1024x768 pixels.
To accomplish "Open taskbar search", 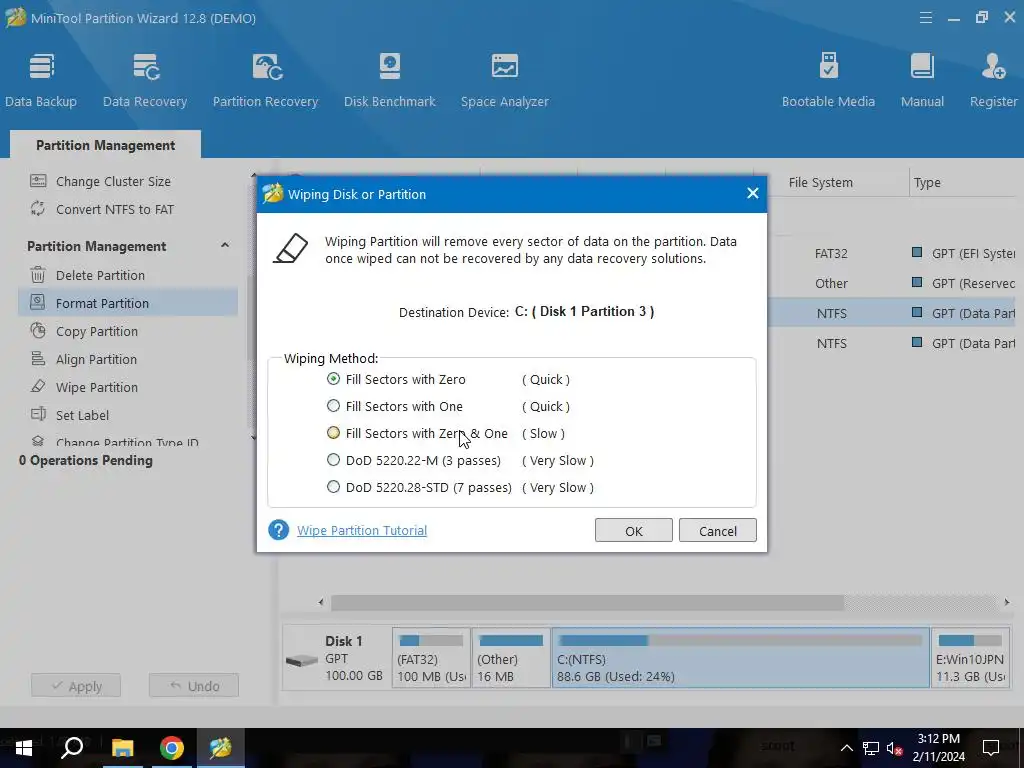I will [x=72, y=748].
